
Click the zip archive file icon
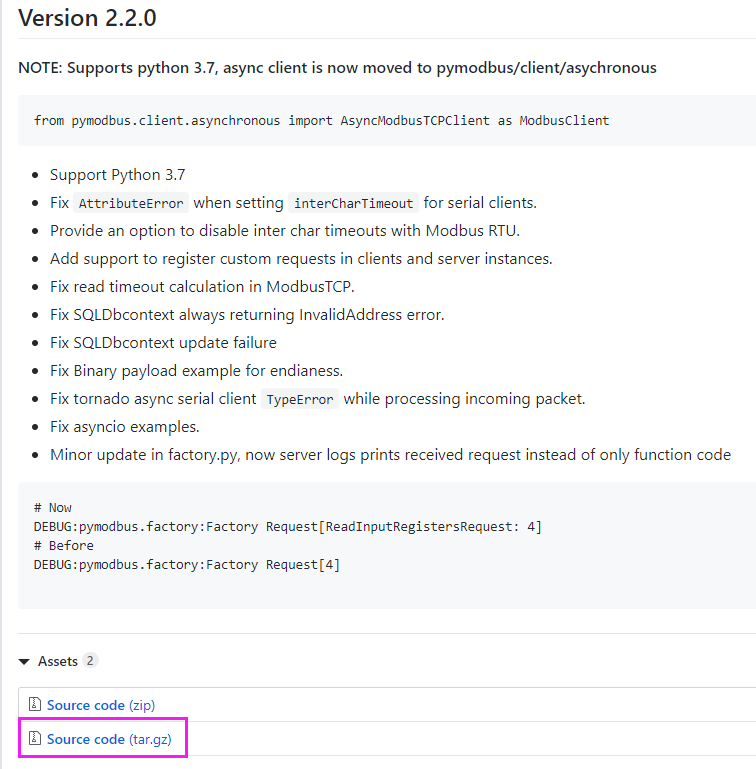(35, 705)
